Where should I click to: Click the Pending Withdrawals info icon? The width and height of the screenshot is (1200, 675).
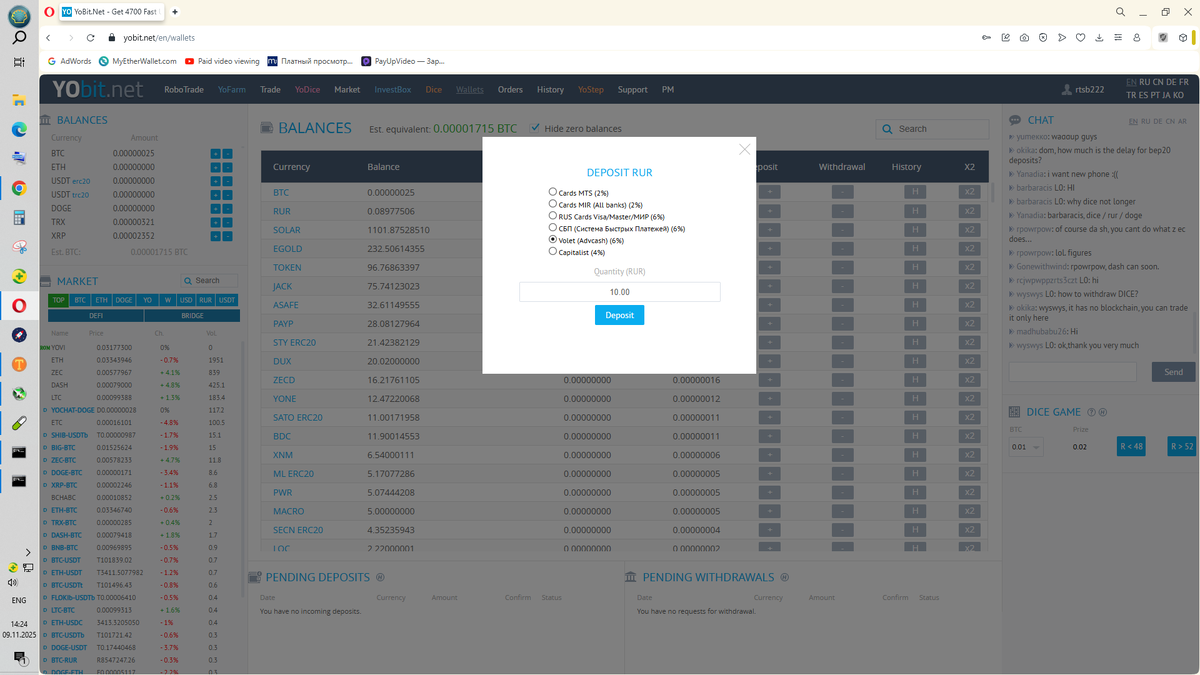[784, 577]
